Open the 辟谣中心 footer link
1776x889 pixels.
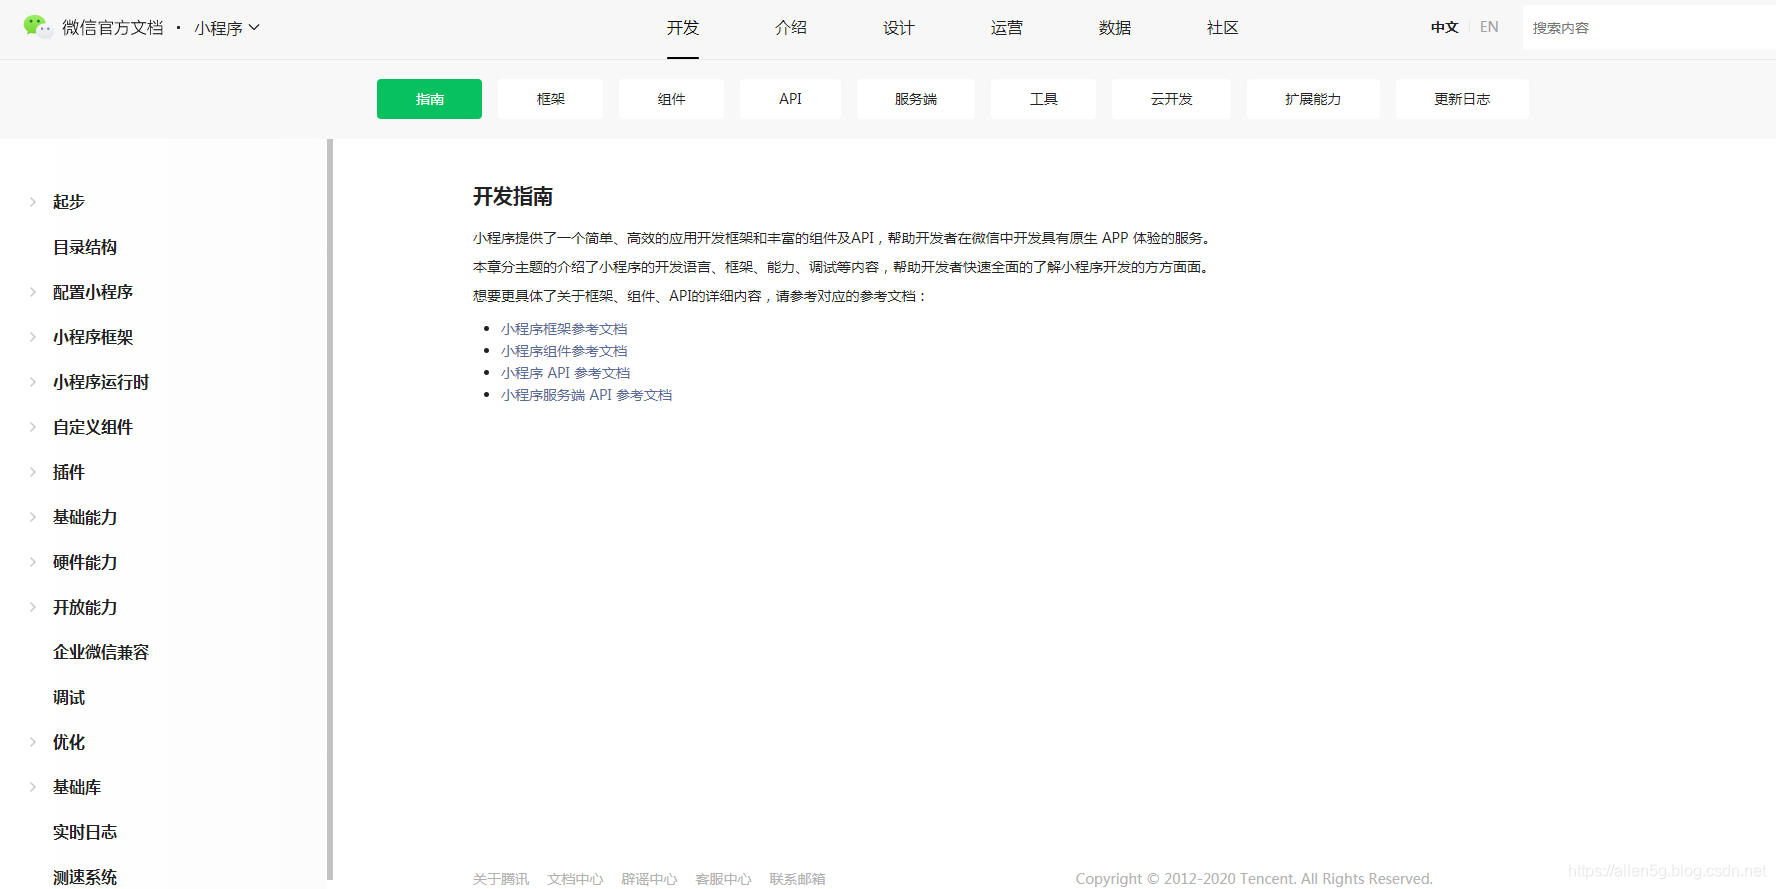tap(649, 879)
